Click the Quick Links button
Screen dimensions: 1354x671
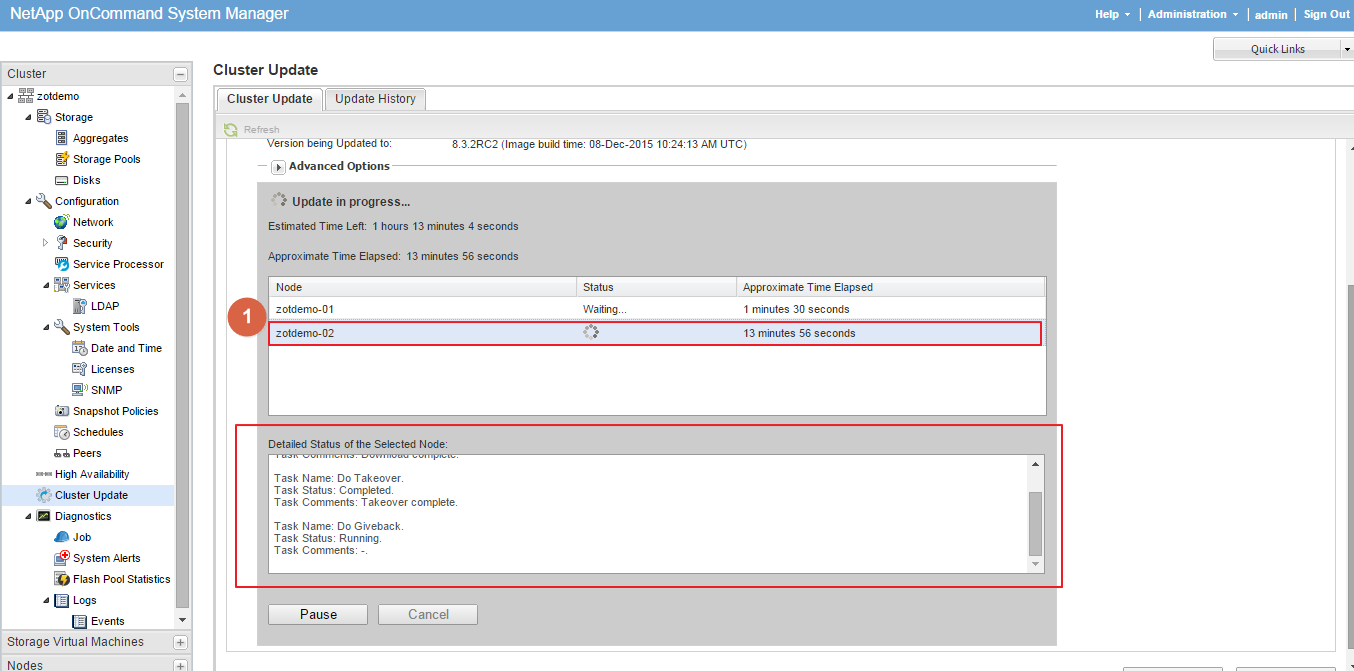(1277, 49)
